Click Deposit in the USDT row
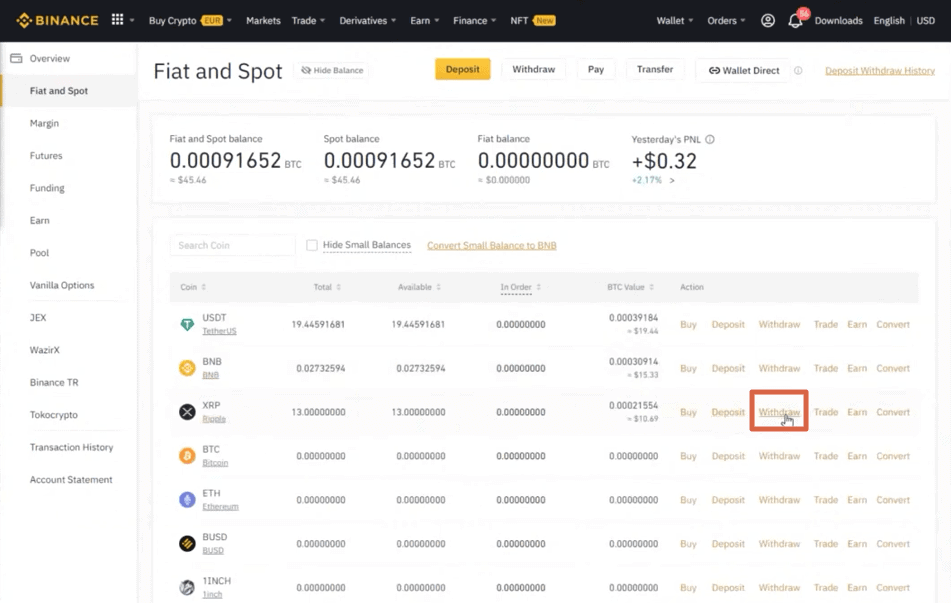The height and width of the screenshot is (603, 951). point(728,325)
